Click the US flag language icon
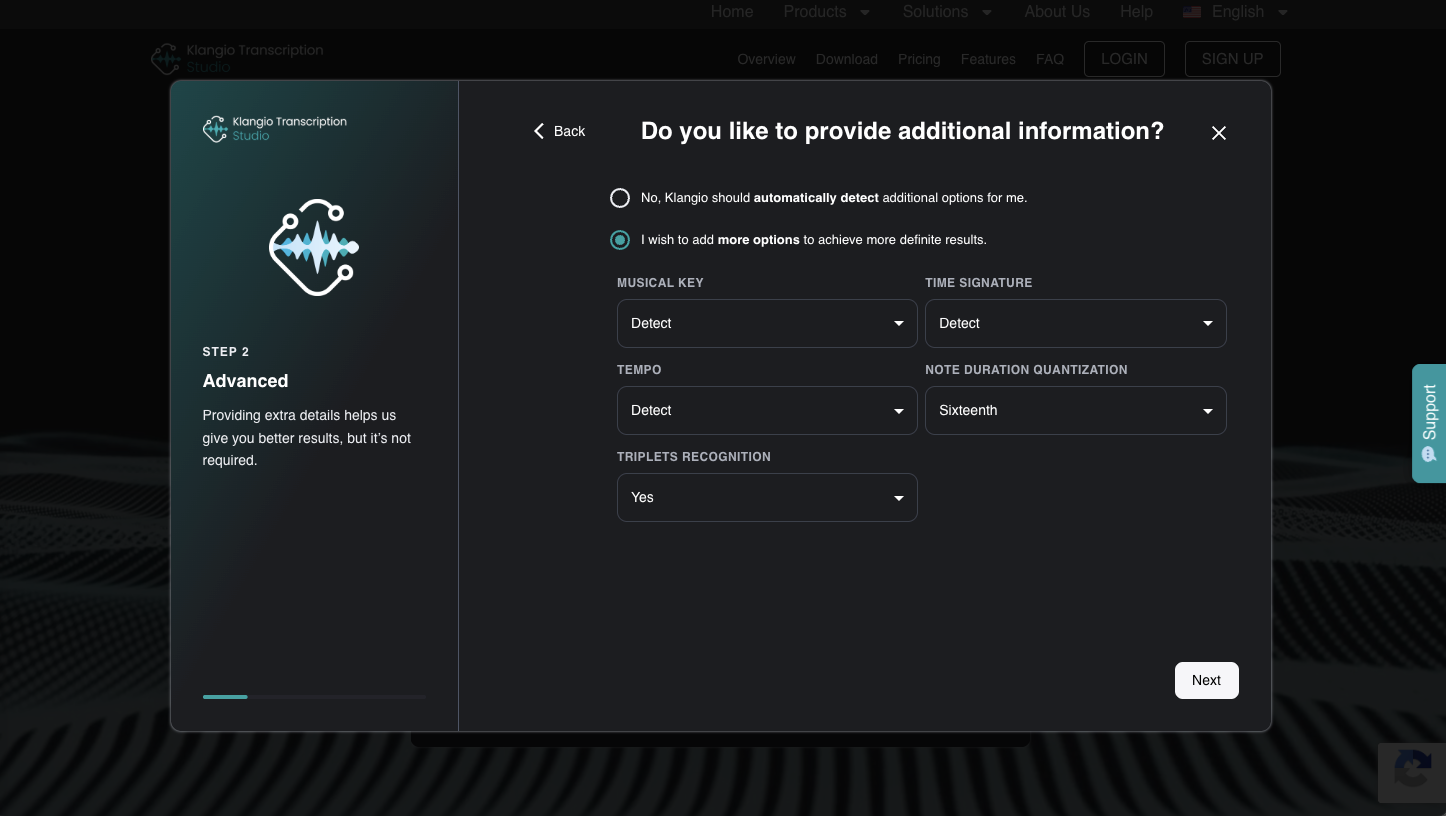 coord(1191,12)
